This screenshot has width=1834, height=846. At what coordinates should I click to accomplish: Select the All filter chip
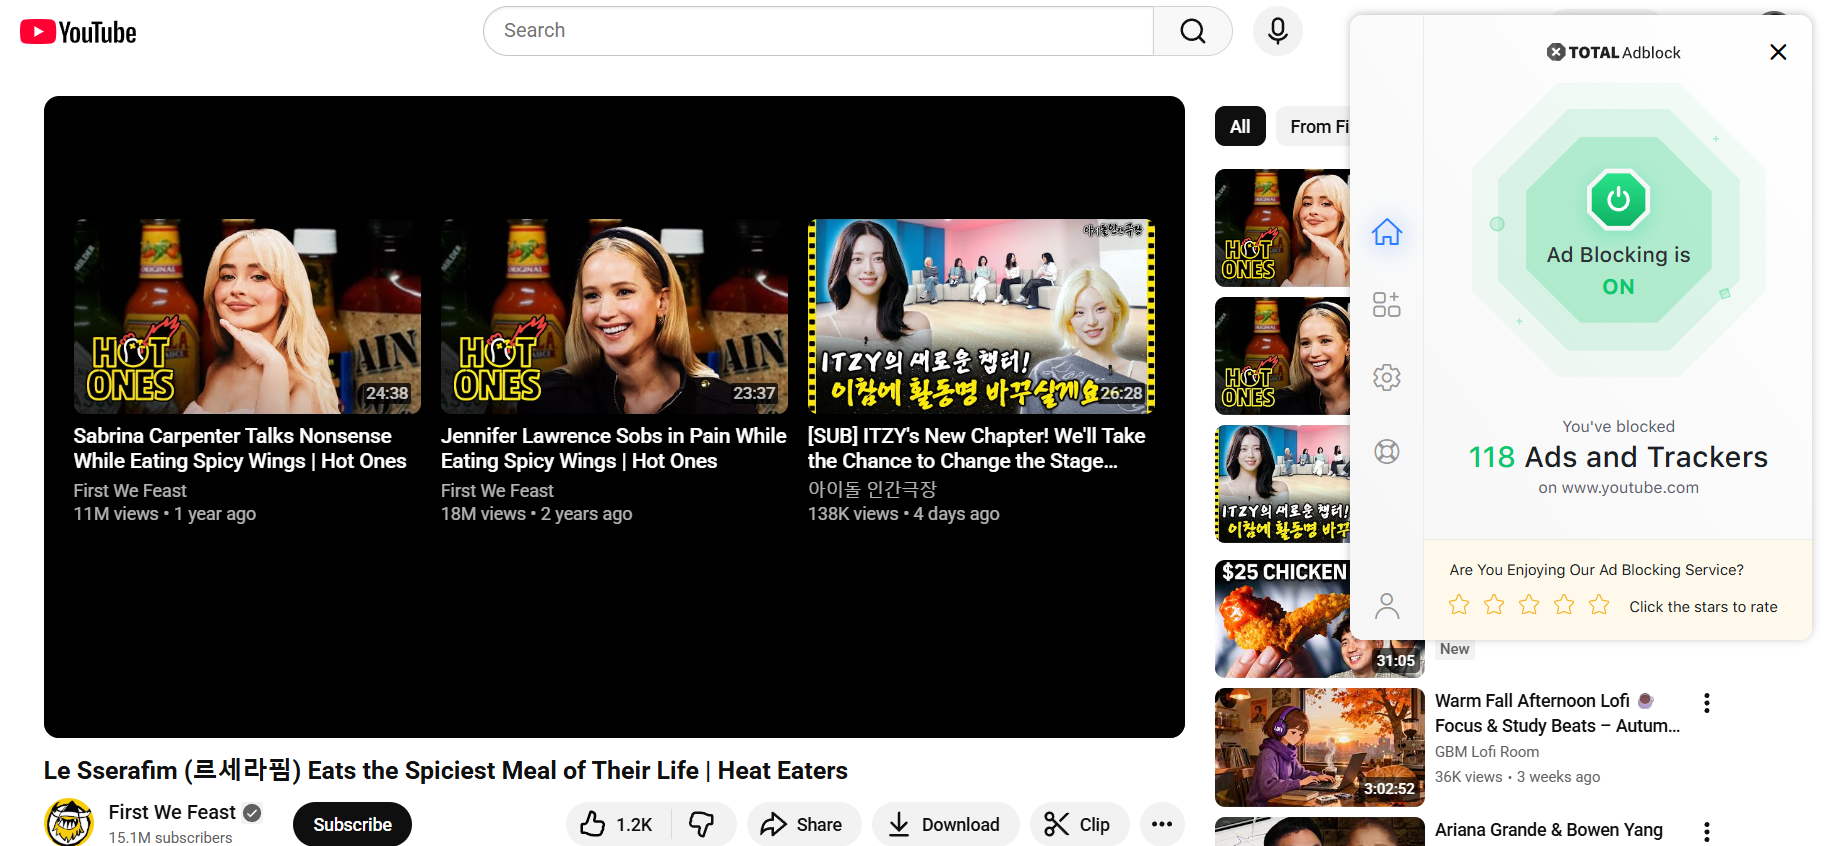pos(1240,126)
